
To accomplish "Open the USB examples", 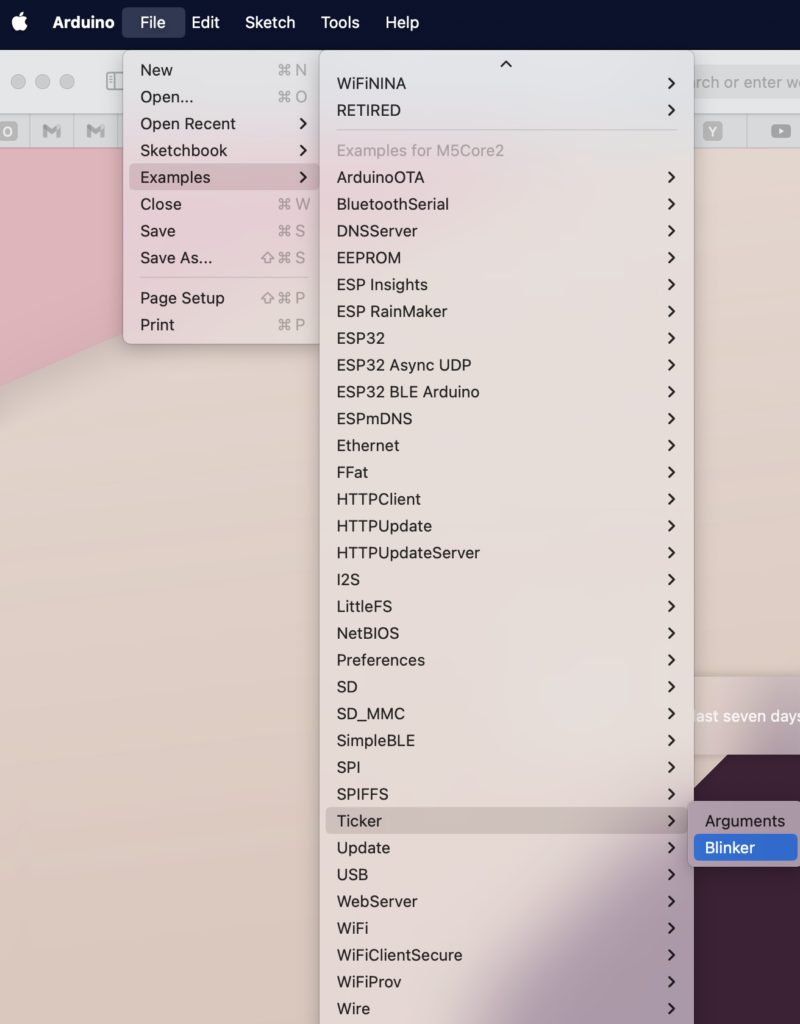I will tap(506, 874).
